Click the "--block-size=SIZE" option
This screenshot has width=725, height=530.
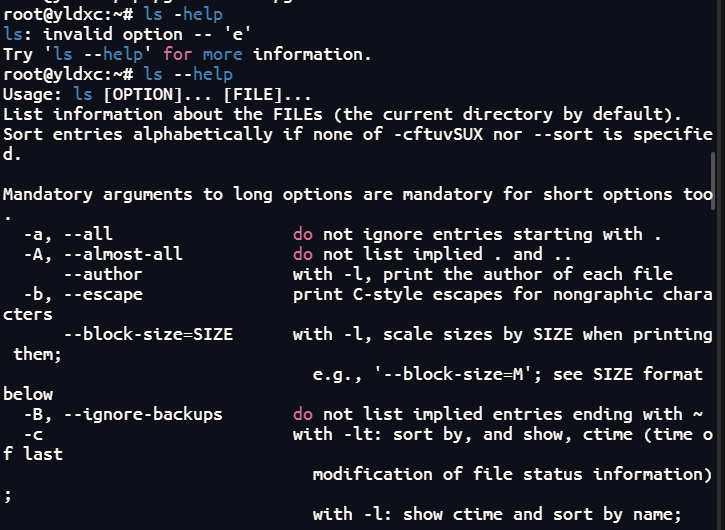point(147,334)
